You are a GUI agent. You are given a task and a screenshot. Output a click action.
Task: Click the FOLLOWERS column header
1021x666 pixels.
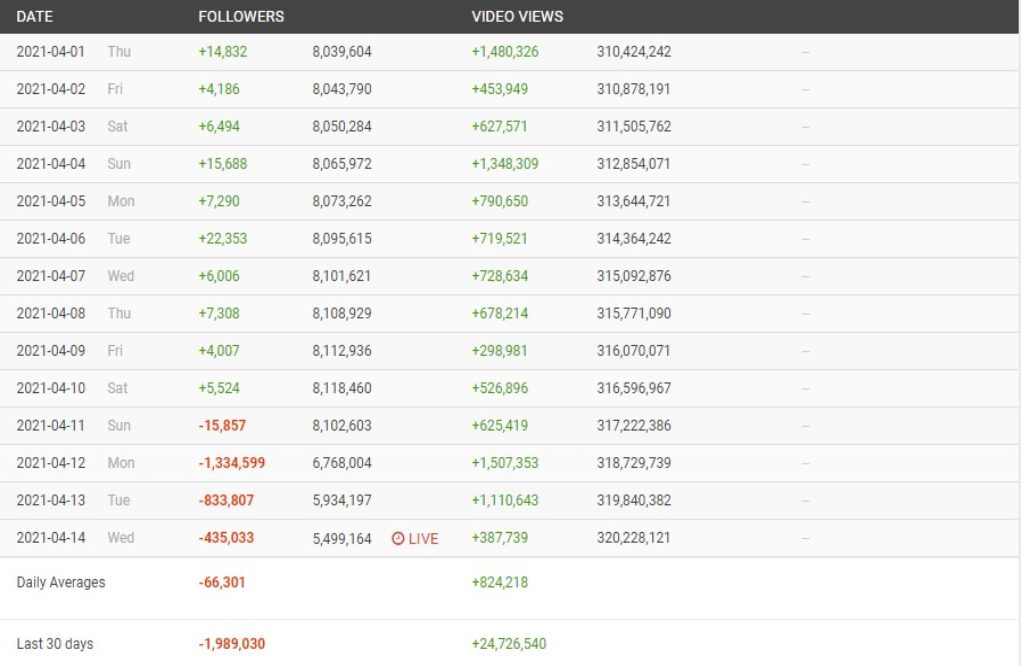(x=241, y=16)
